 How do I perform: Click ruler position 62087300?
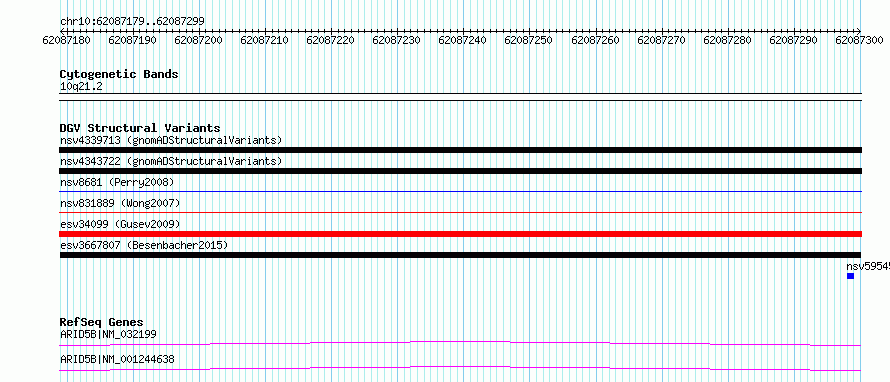[859, 40]
